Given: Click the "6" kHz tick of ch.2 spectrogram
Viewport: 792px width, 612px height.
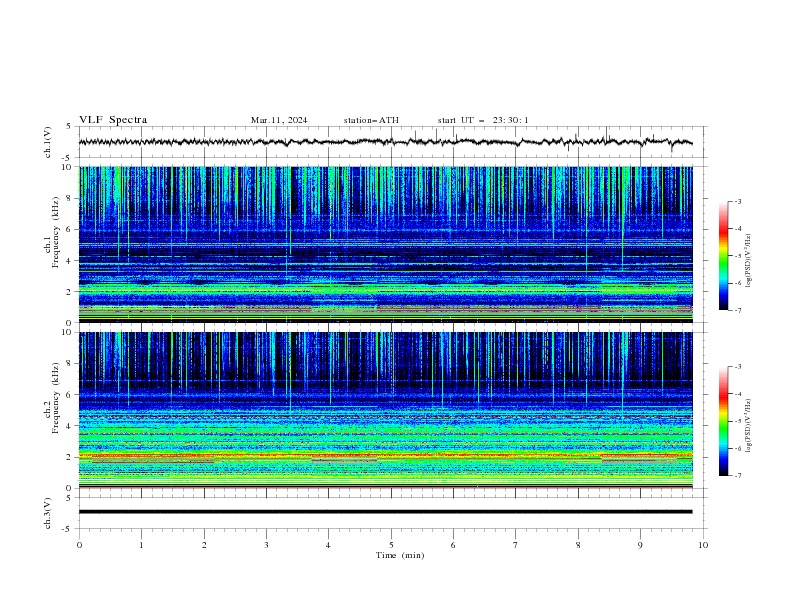Looking at the screenshot, I should (x=71, y=394).
